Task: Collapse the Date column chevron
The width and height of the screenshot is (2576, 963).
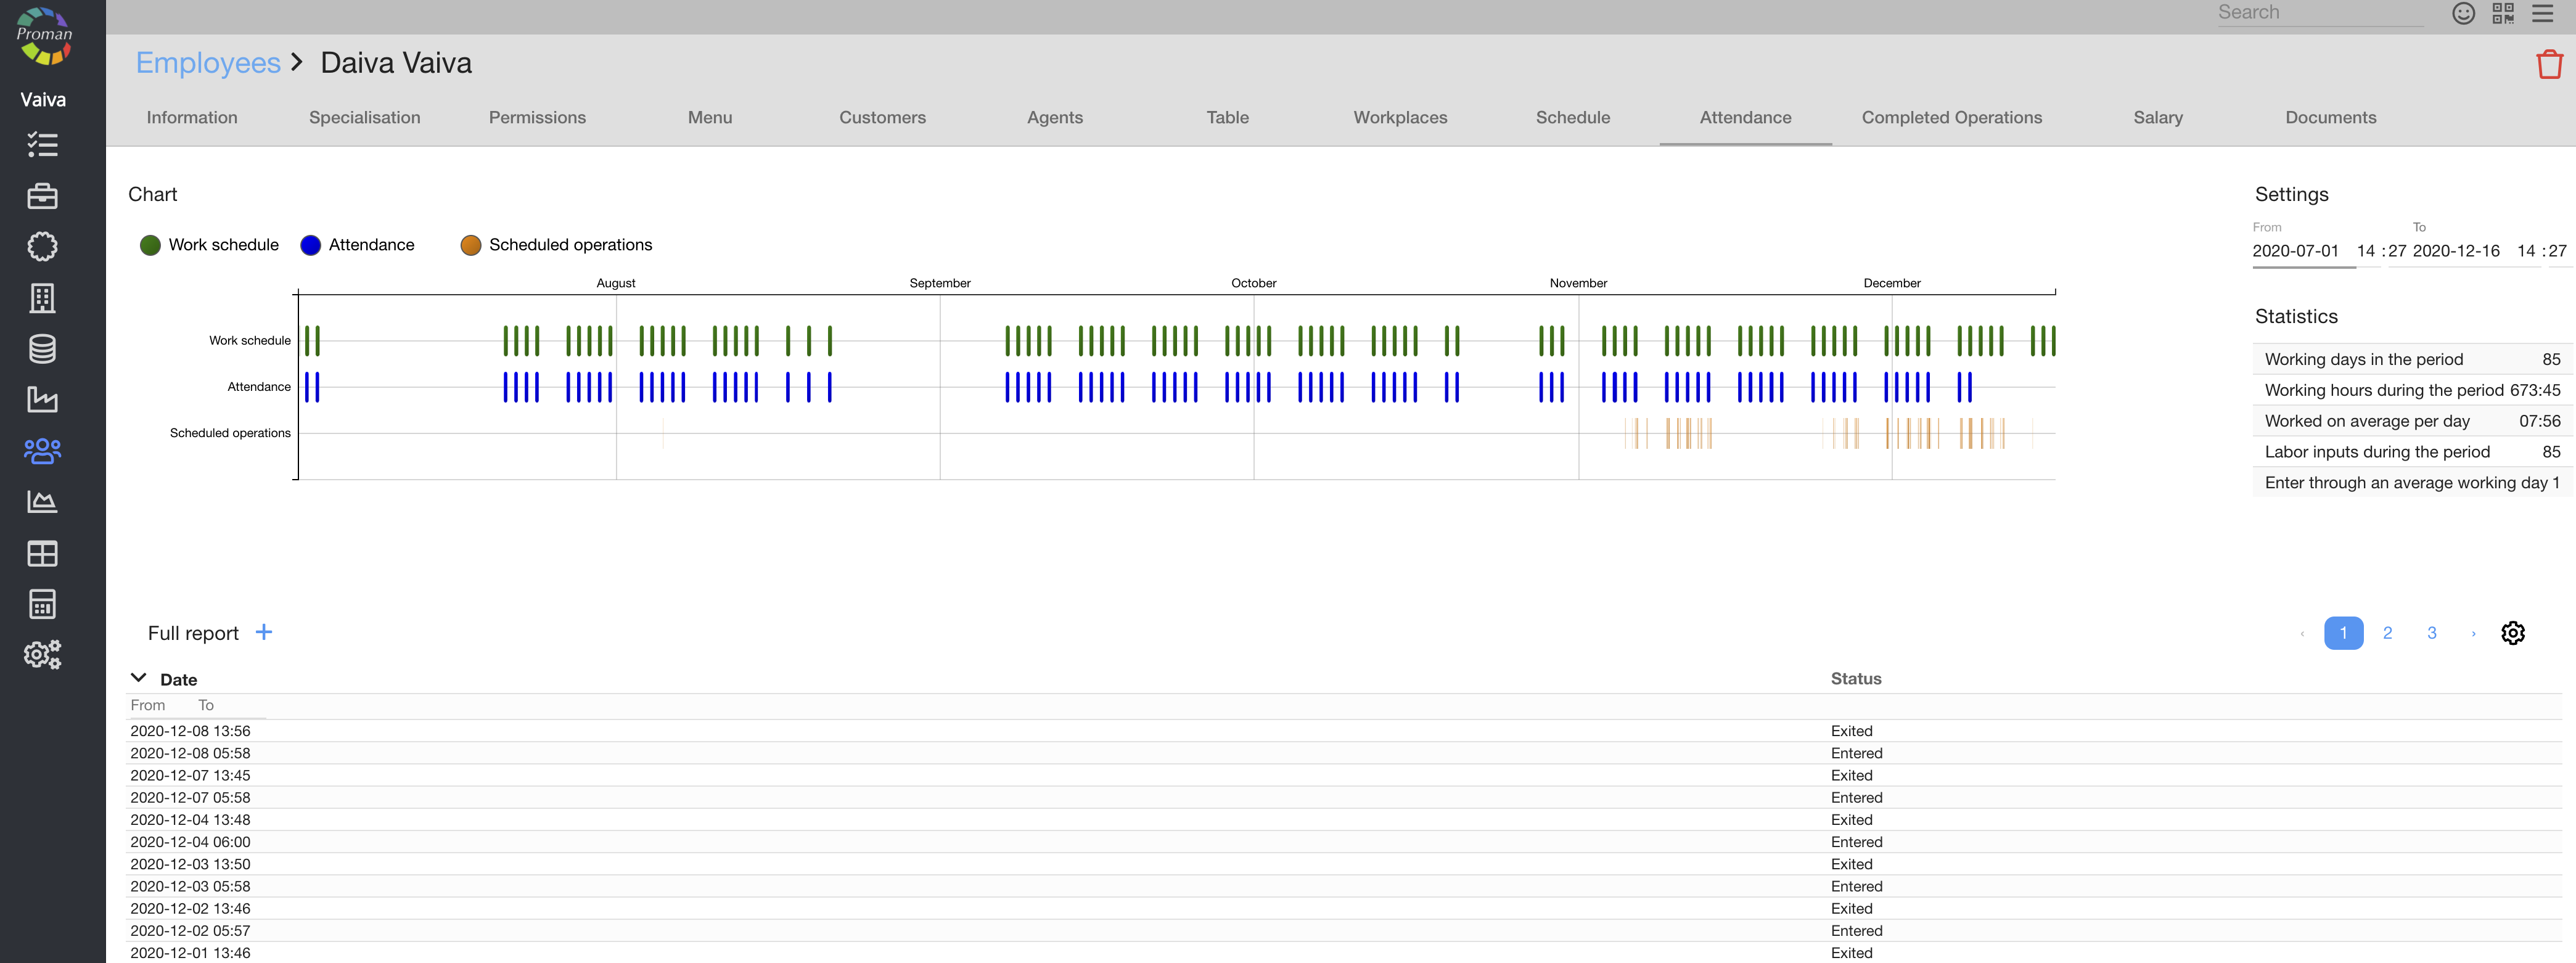Action: click(x=139, y=678)
